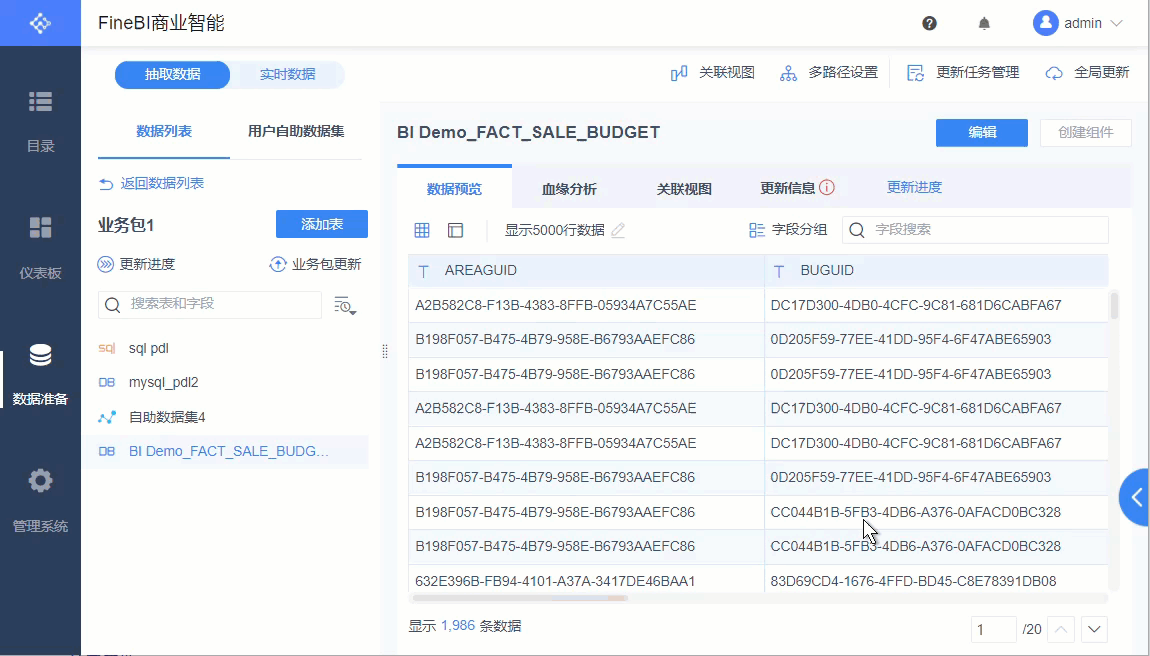Click the AREAGUID column header
This screenshot has width=1150, height=656.
[586, 271]
